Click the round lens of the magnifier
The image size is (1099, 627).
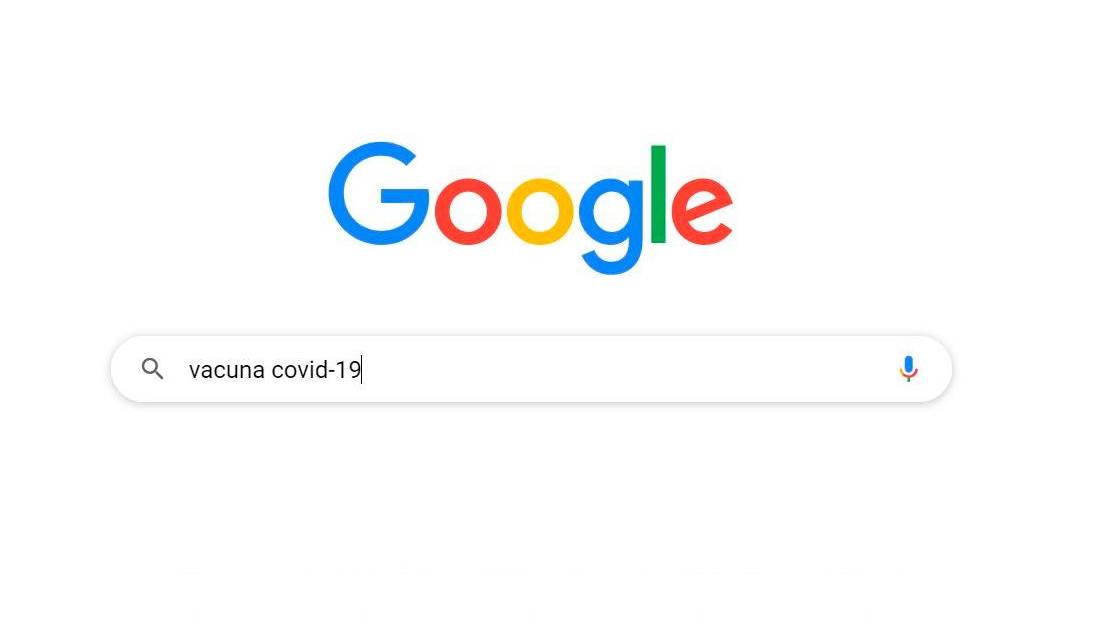149,366
